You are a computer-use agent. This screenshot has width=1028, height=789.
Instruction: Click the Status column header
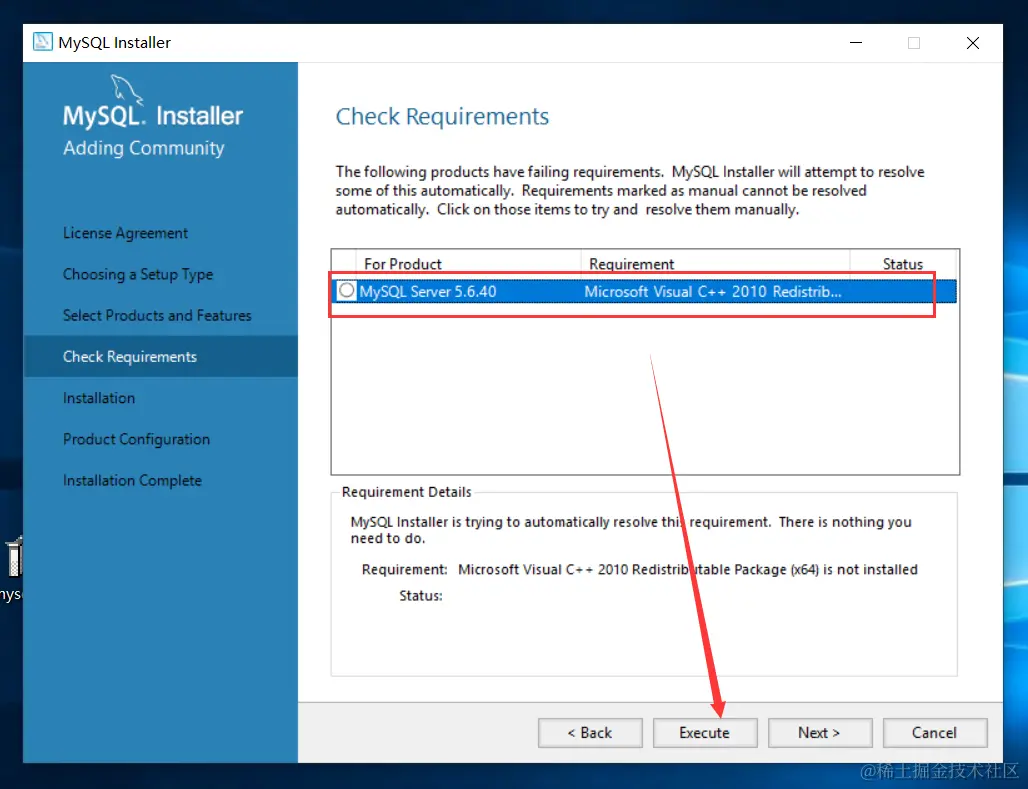click(903, 264)
